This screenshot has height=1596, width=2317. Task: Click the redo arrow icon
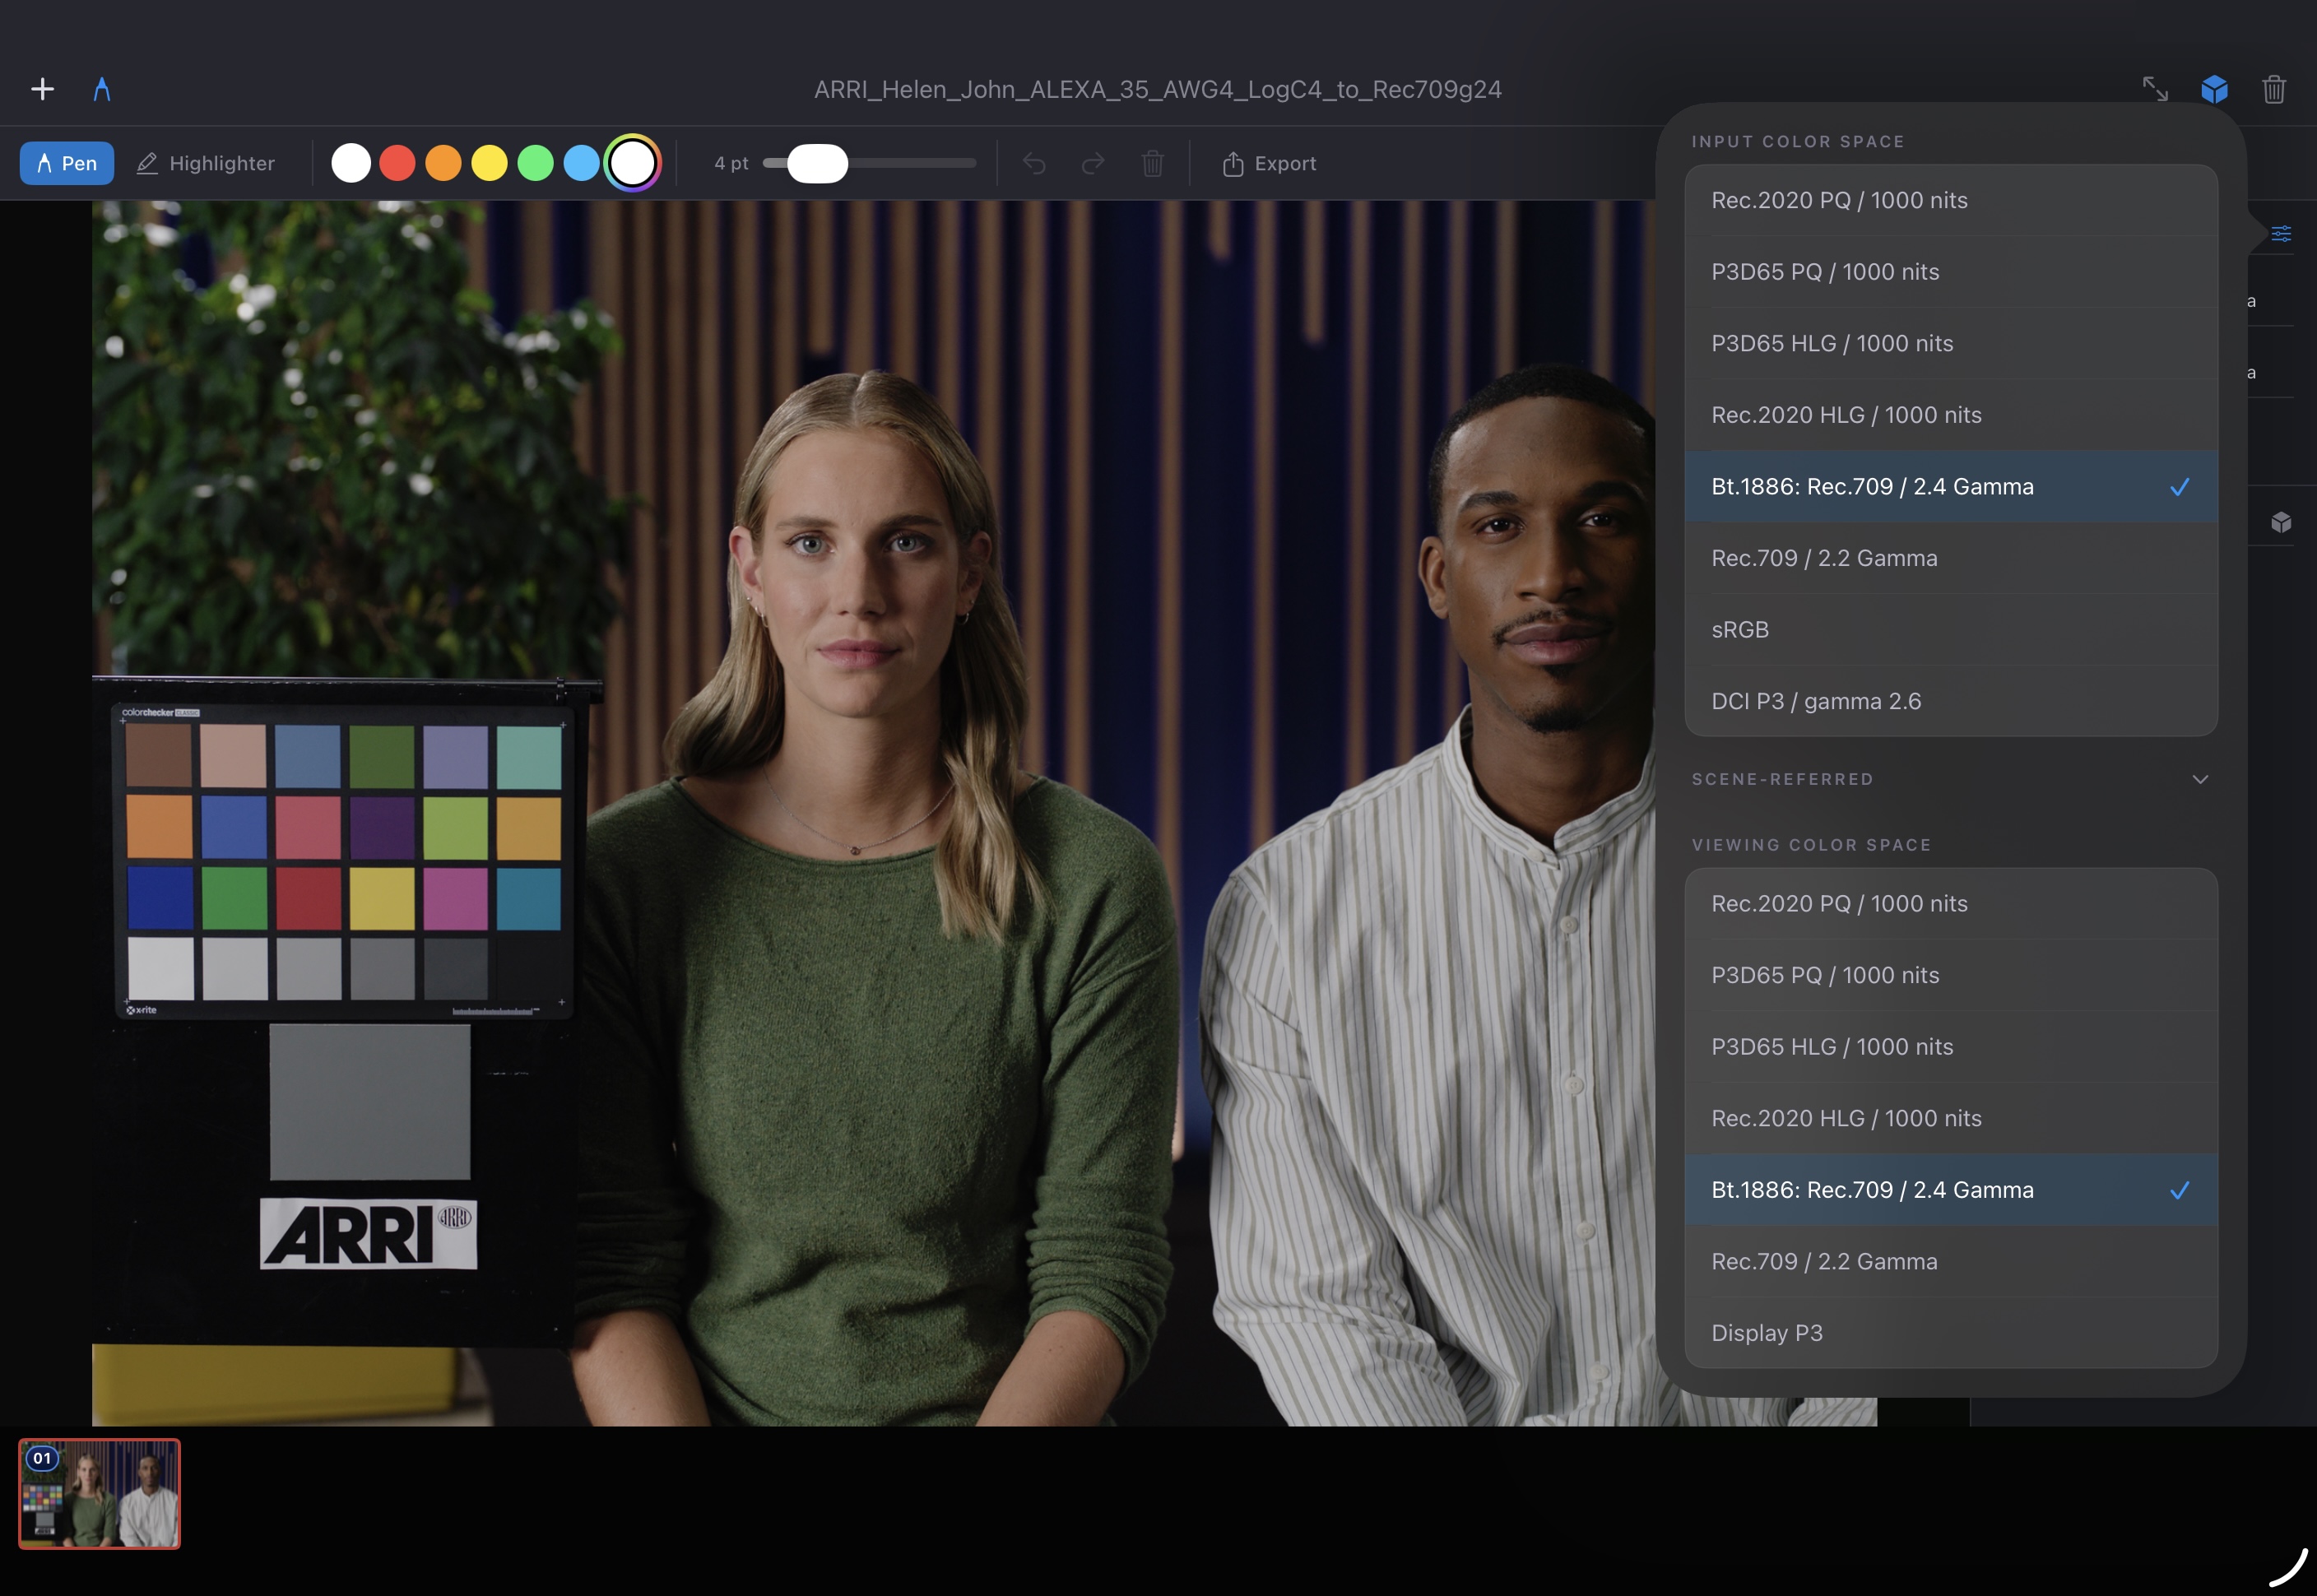[x=1093, y=163]
